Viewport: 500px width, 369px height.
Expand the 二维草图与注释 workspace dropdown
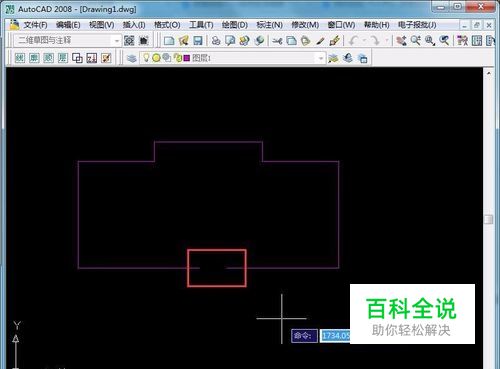pyautogui.click(x=117, y=41)
